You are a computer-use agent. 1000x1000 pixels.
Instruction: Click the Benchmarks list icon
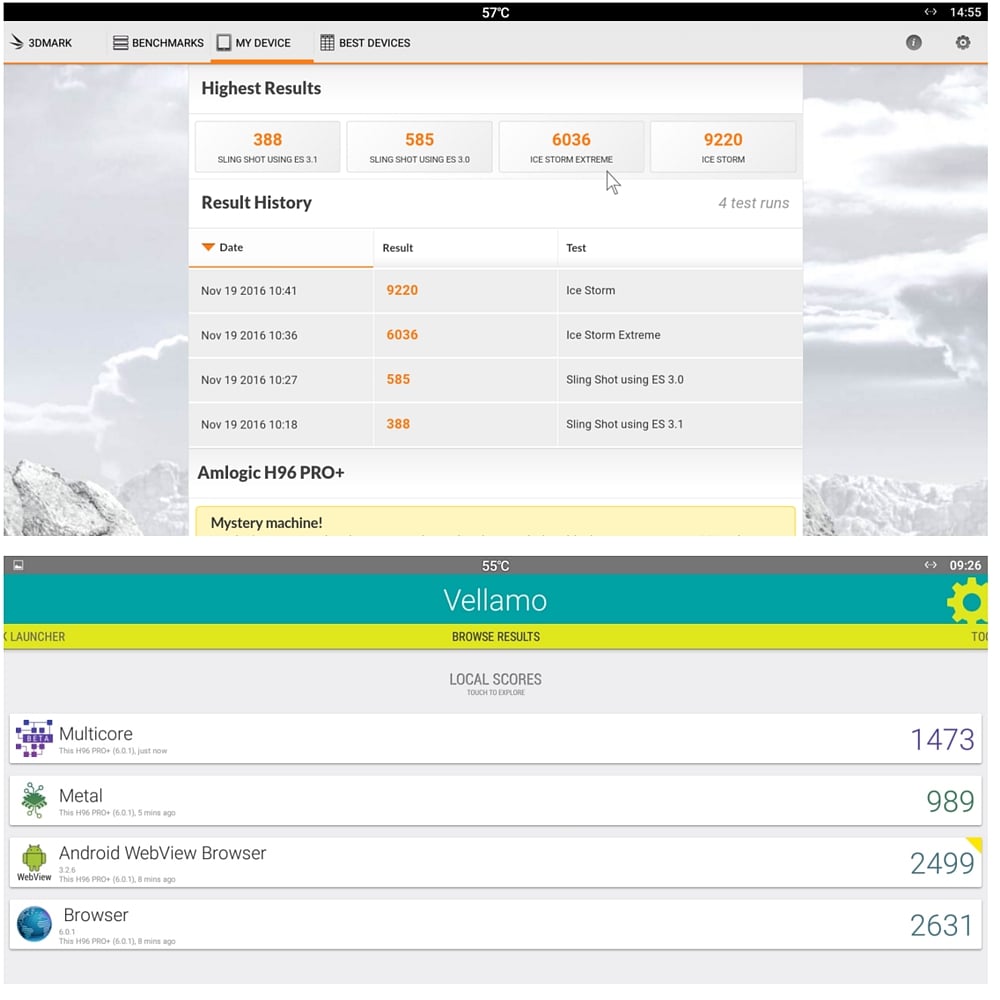pyautogui.click(x=120, y=42)
